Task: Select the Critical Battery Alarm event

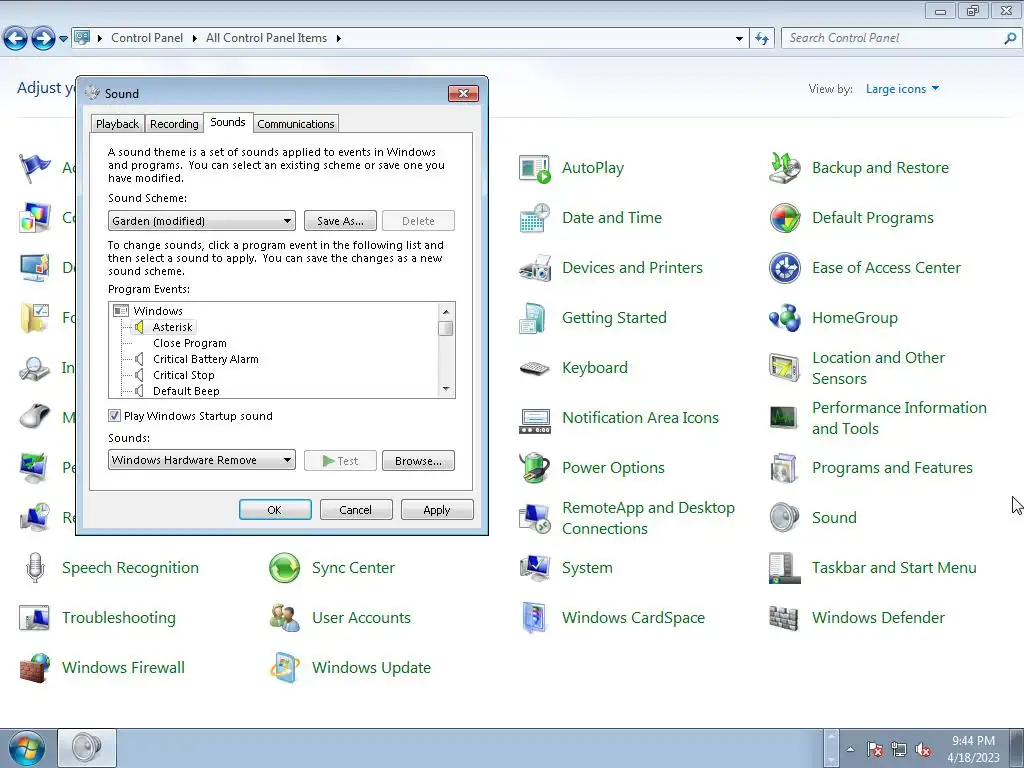Action: 205,359
